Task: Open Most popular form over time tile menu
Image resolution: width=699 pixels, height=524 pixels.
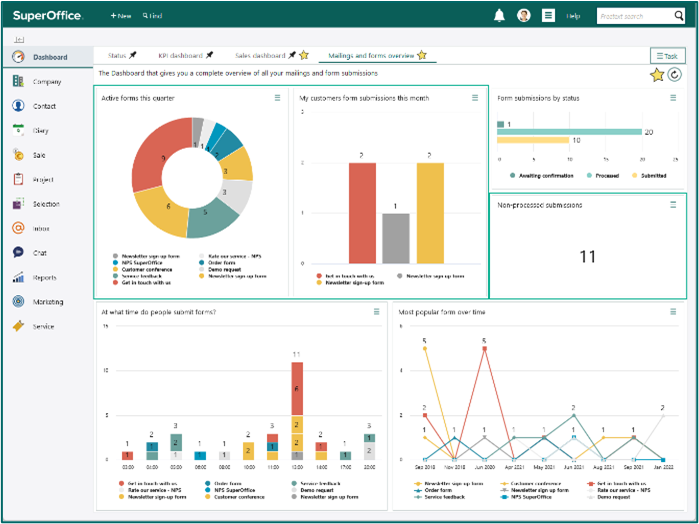Action: pyautogui.click(x=673, y=312)
